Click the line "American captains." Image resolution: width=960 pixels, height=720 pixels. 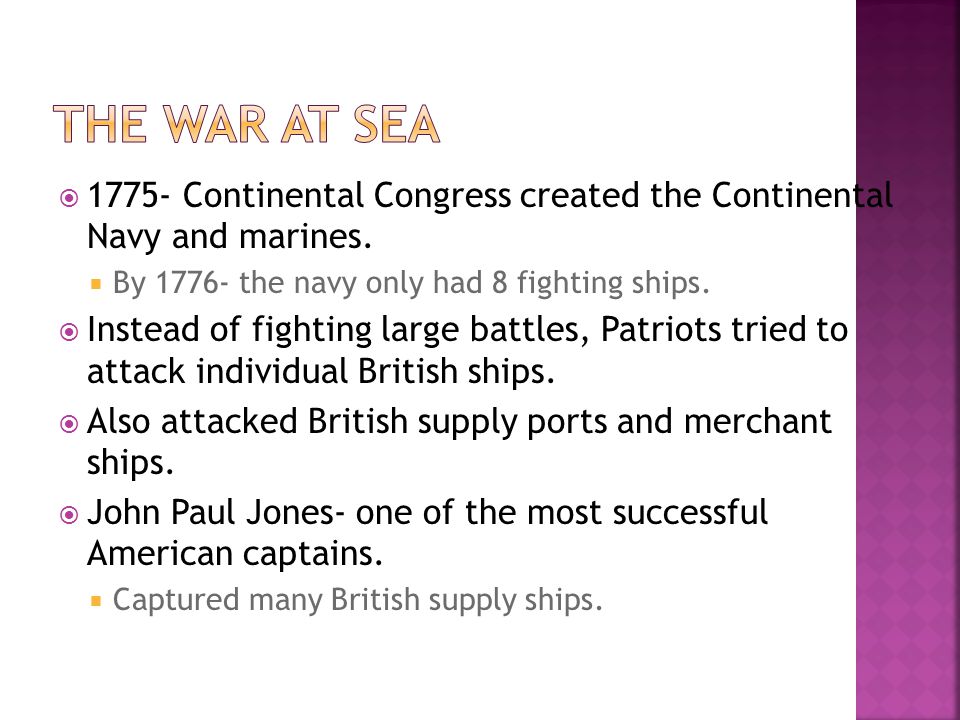point(235,554)
